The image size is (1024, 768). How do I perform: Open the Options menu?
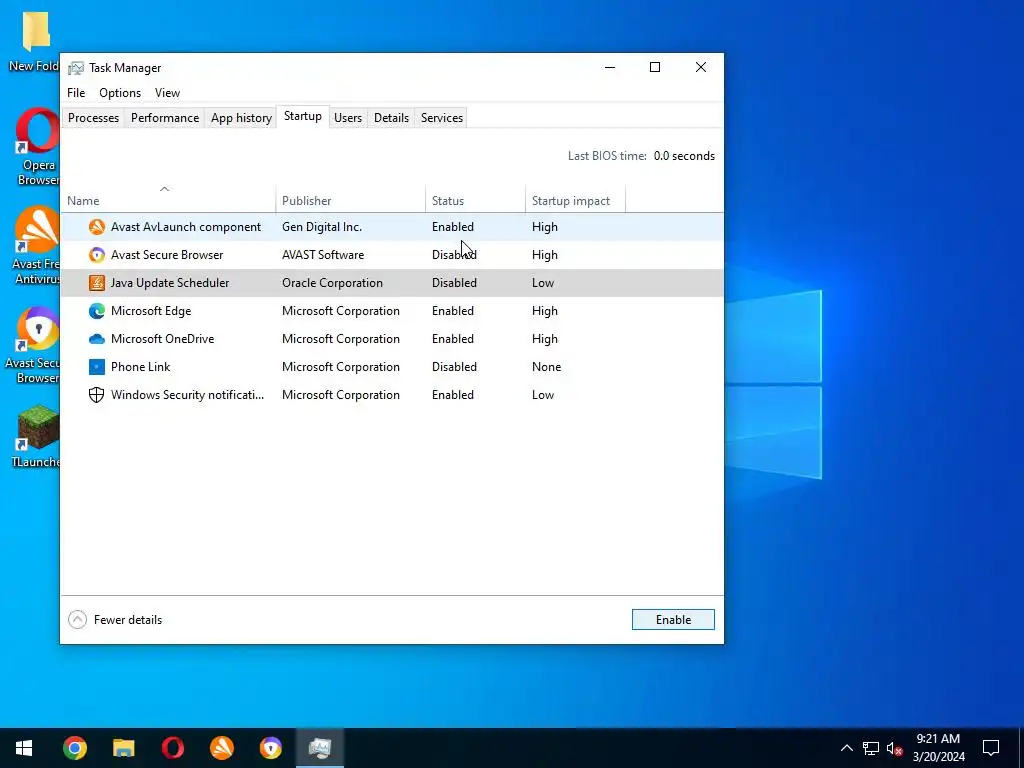(x=120, y=93)
